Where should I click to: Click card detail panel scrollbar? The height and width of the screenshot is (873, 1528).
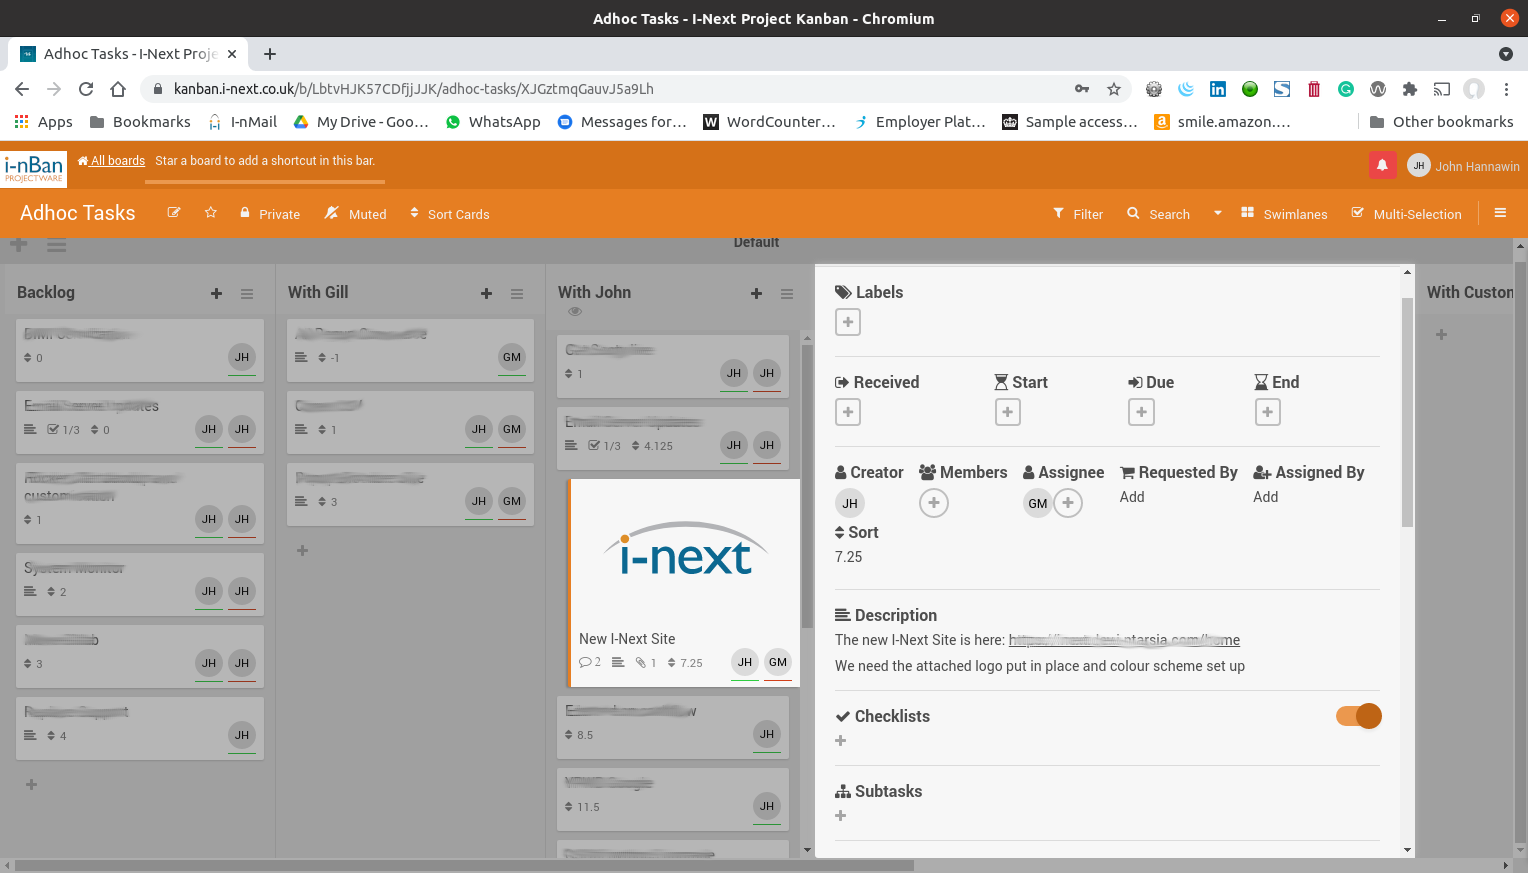point(1407,410)
